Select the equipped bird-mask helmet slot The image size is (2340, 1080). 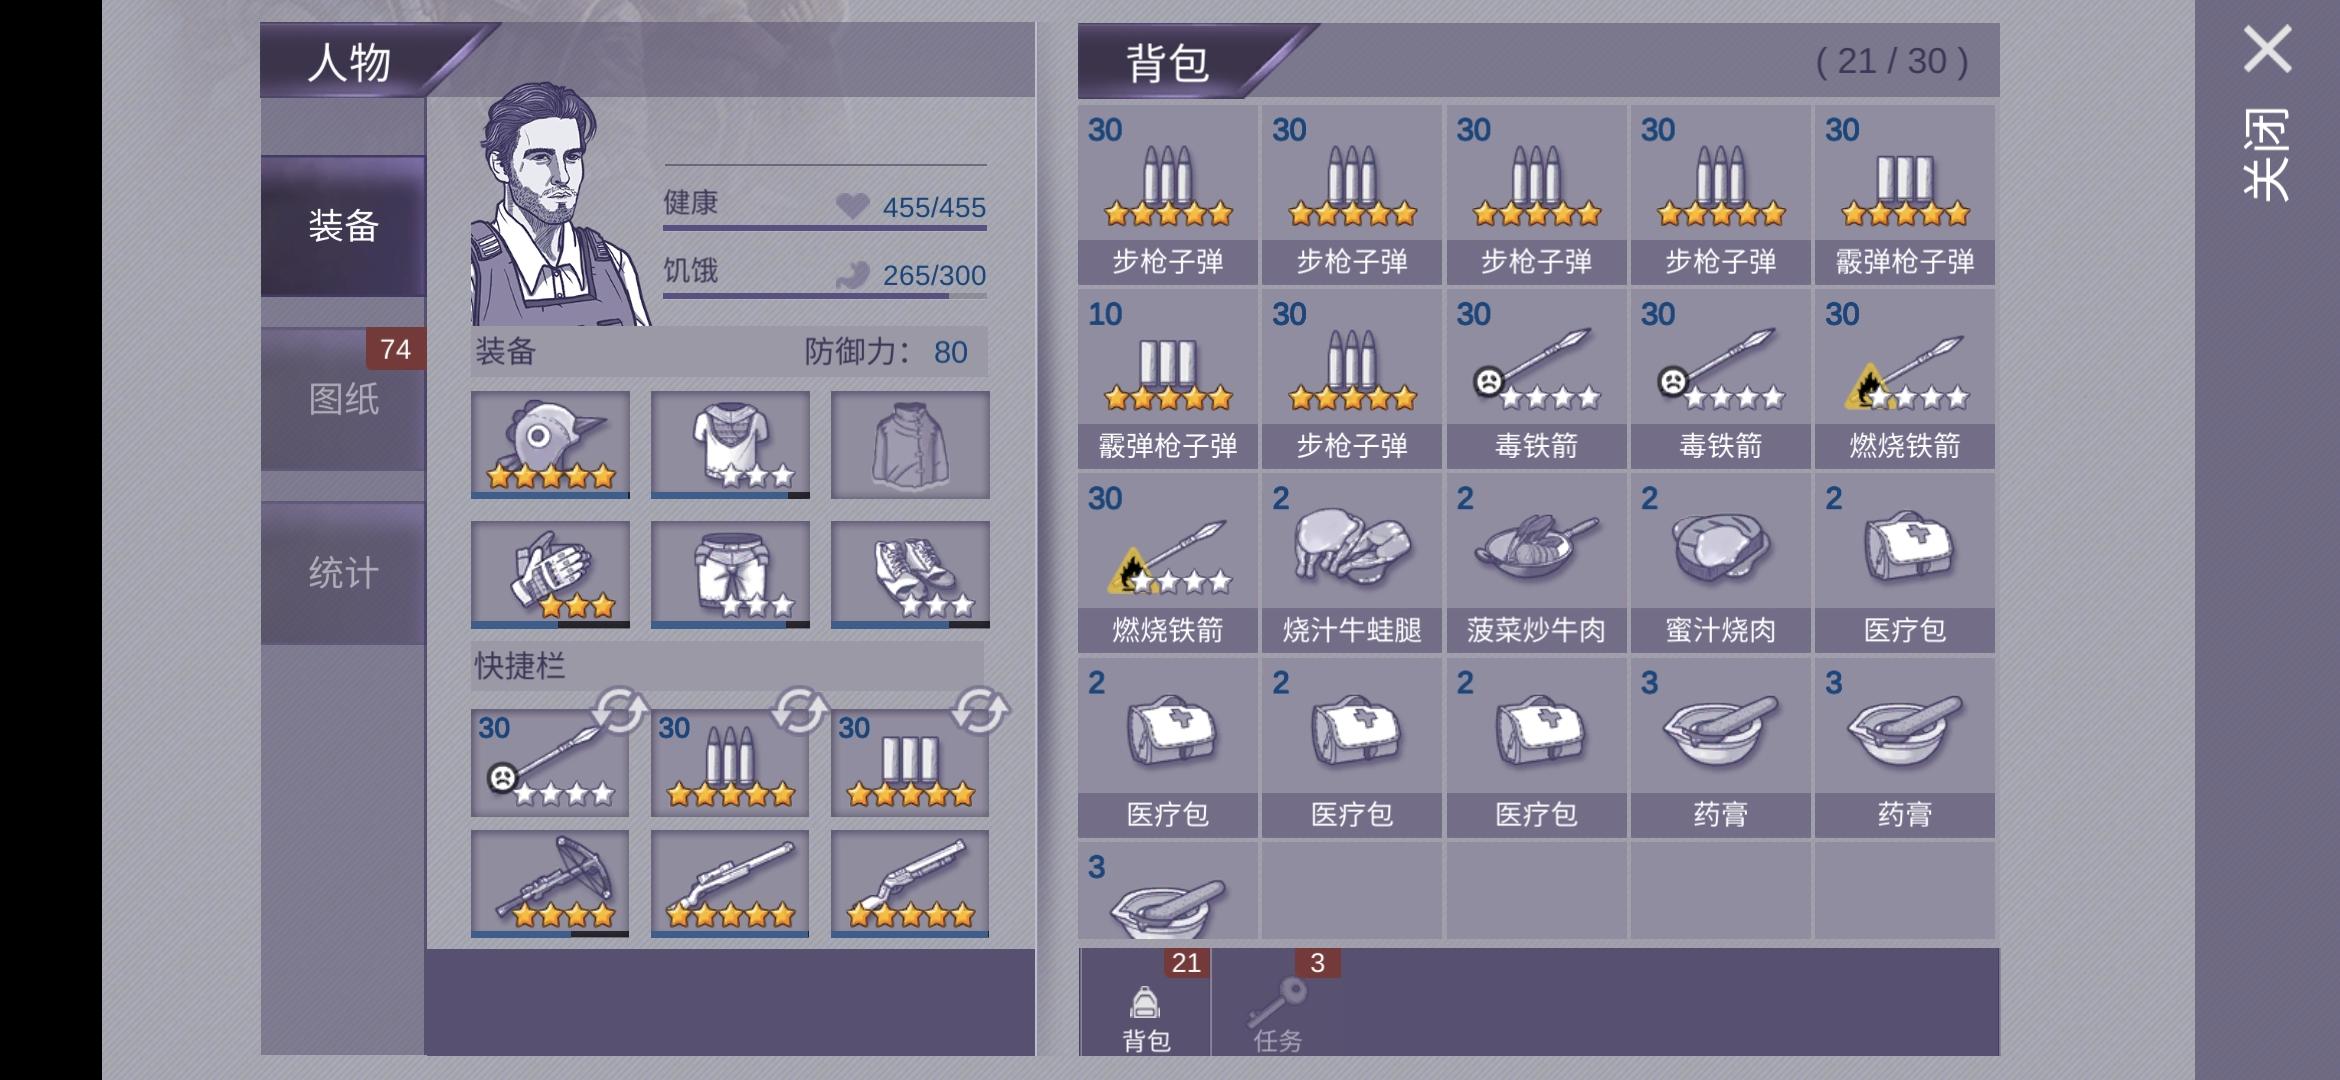[x=550, y=444]
